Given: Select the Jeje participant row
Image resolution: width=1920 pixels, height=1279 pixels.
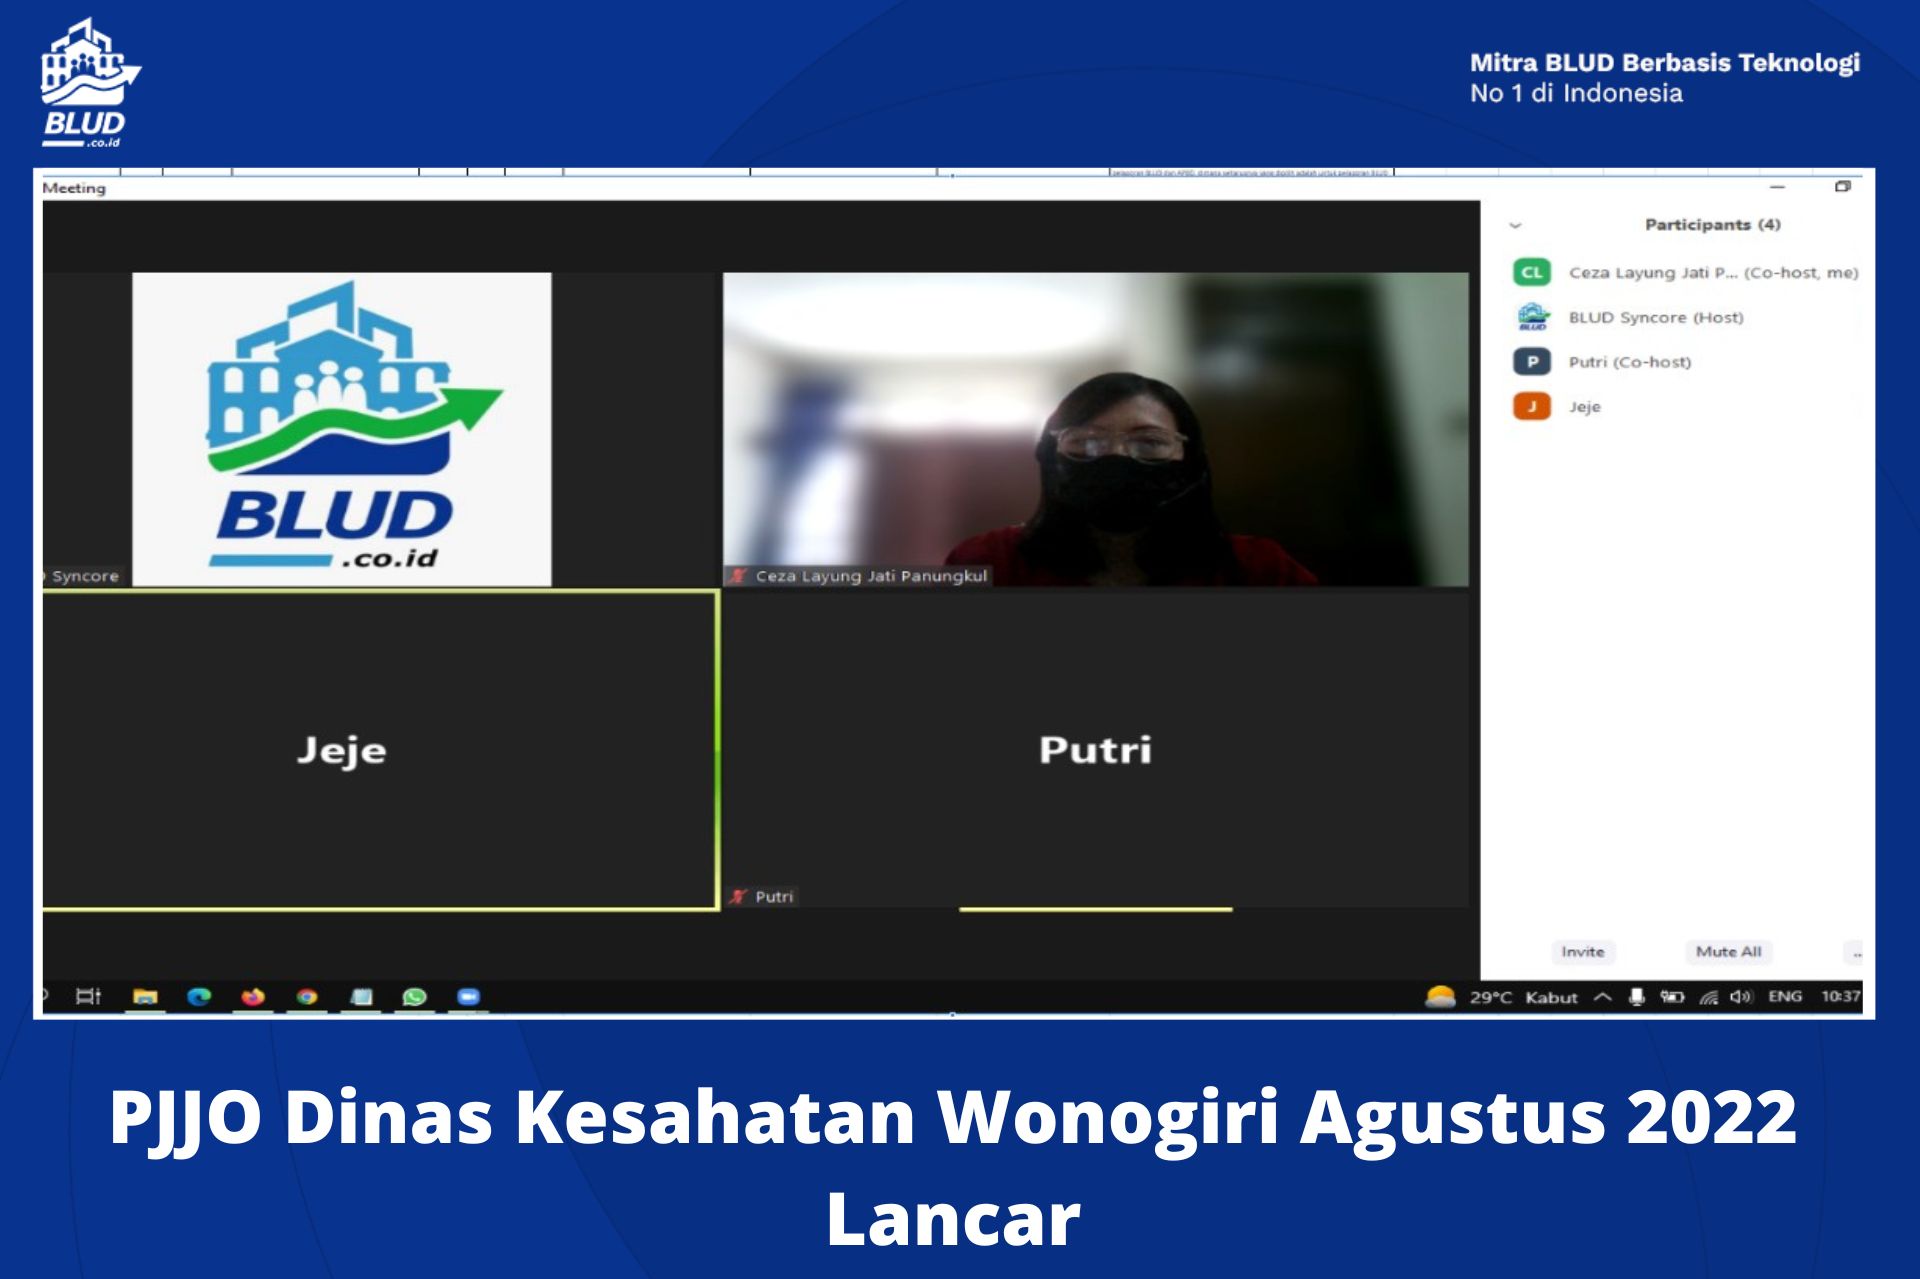Looking at the screenshot, I should [x=1686, y=406].
